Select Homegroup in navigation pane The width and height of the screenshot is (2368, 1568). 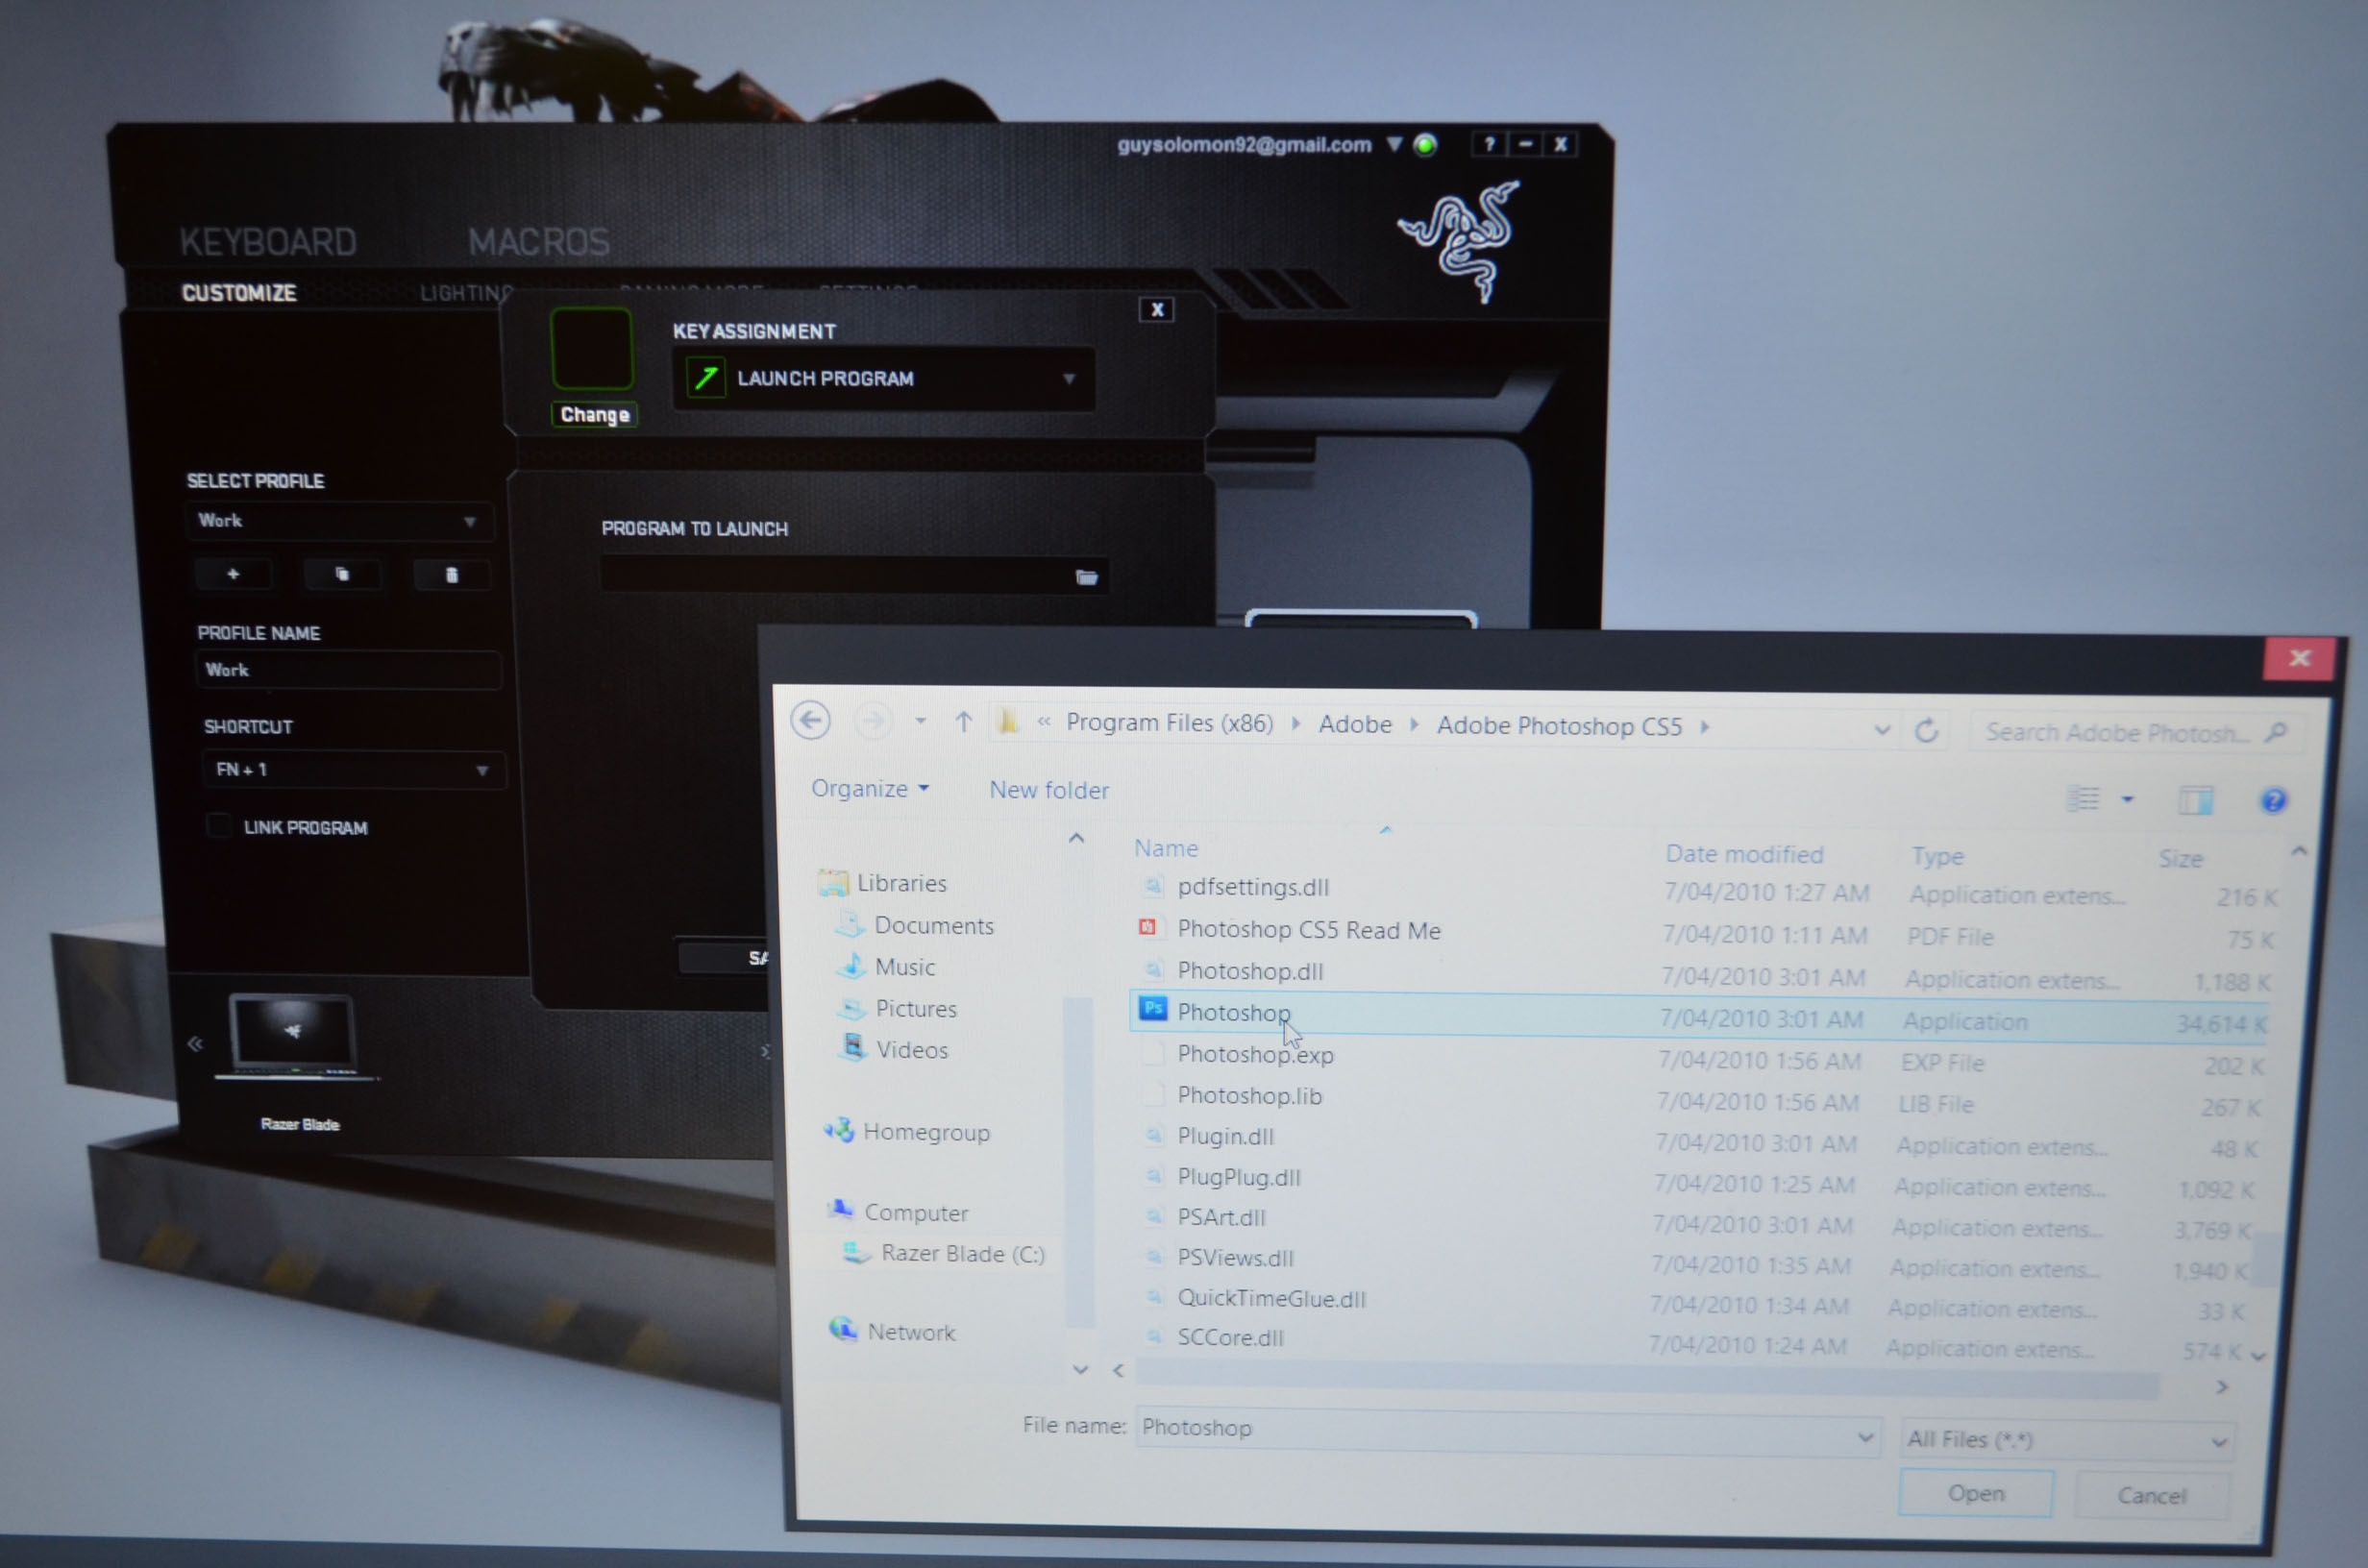pyautogui.click(x=926, y=1132)
